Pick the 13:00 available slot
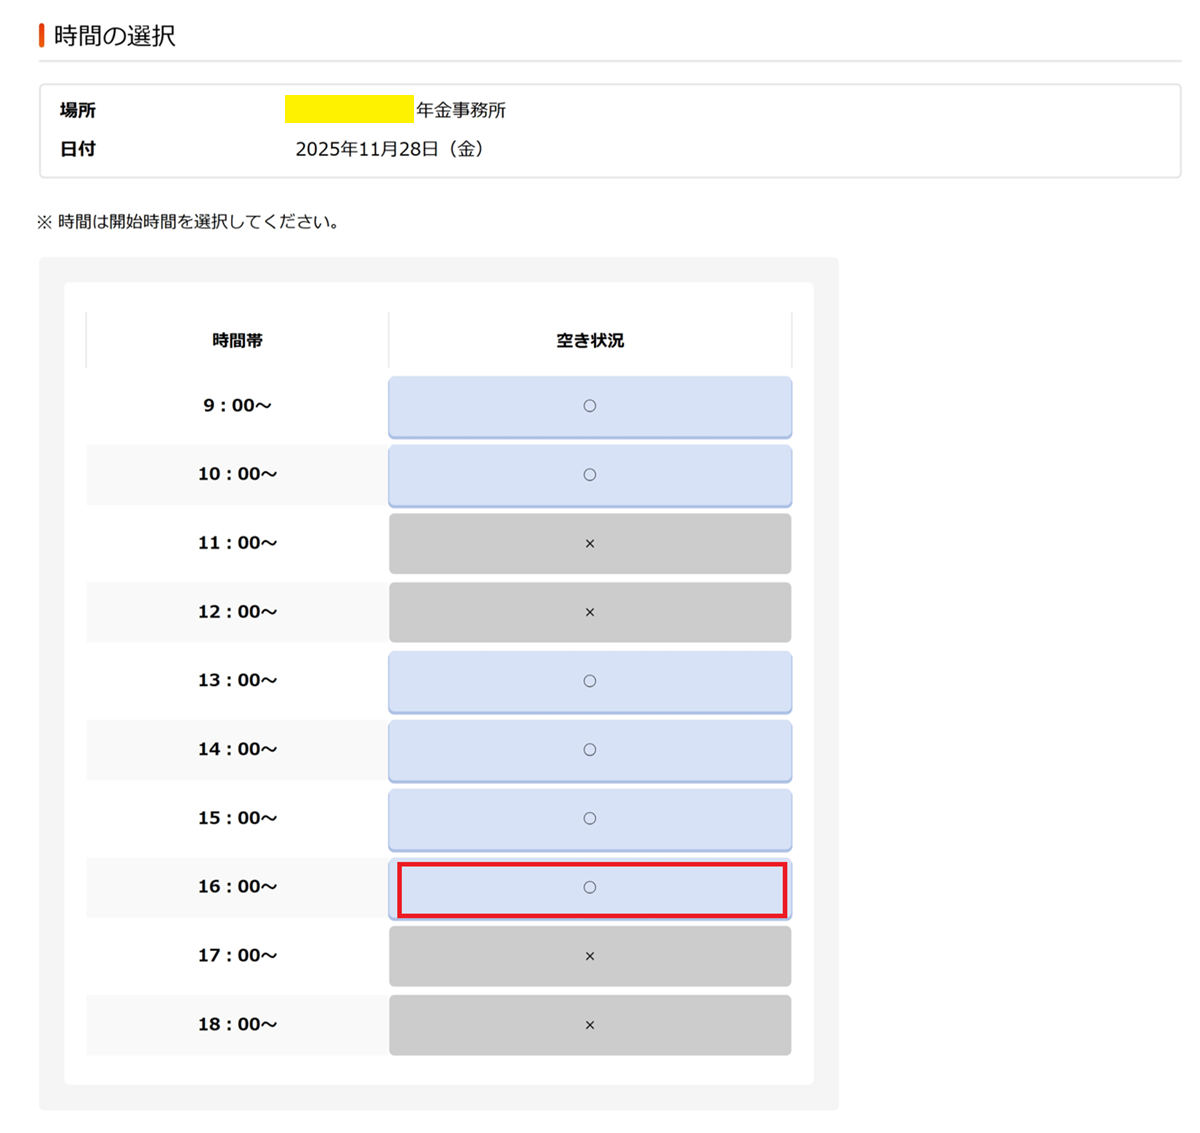1200x1133 pixels. coord(589,681)
